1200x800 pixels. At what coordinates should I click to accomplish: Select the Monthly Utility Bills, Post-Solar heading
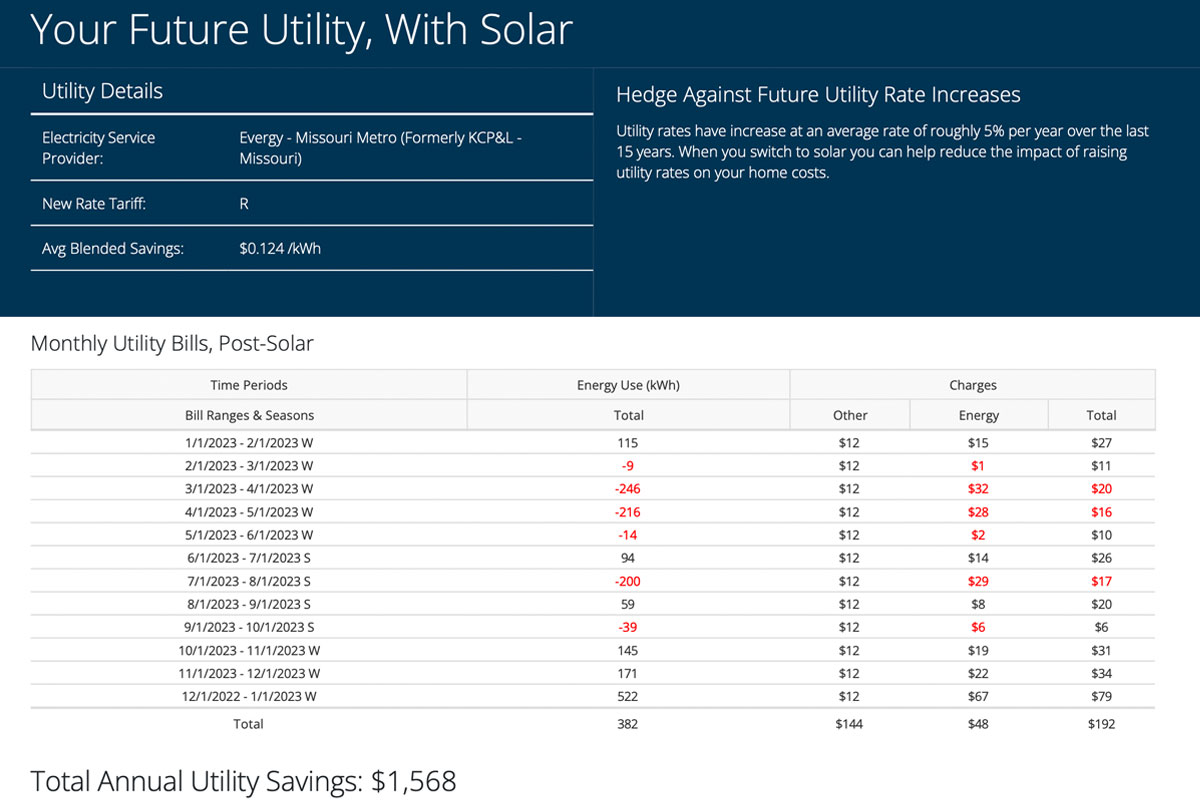tap(172, 343)
